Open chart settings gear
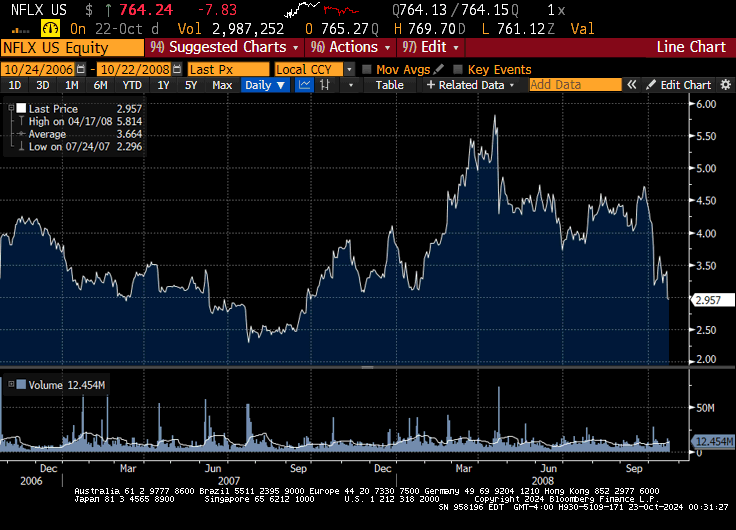This screenshot has height=530, width=736. [725, 85]
